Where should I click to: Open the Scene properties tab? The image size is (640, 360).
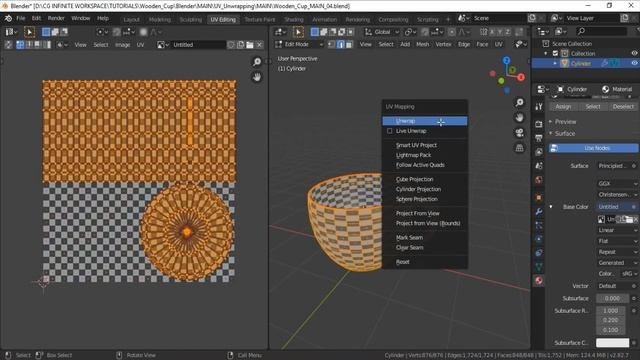tap(539, 166)
